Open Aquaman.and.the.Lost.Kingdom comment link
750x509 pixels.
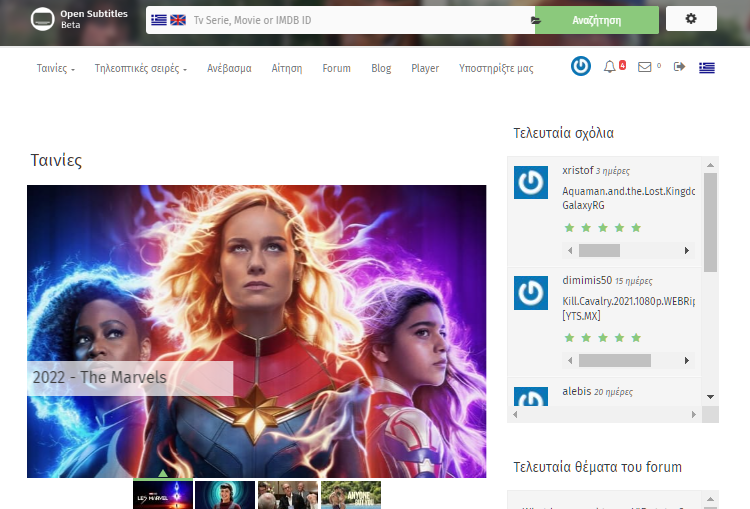pyautogui.click(x=629, y=198)
